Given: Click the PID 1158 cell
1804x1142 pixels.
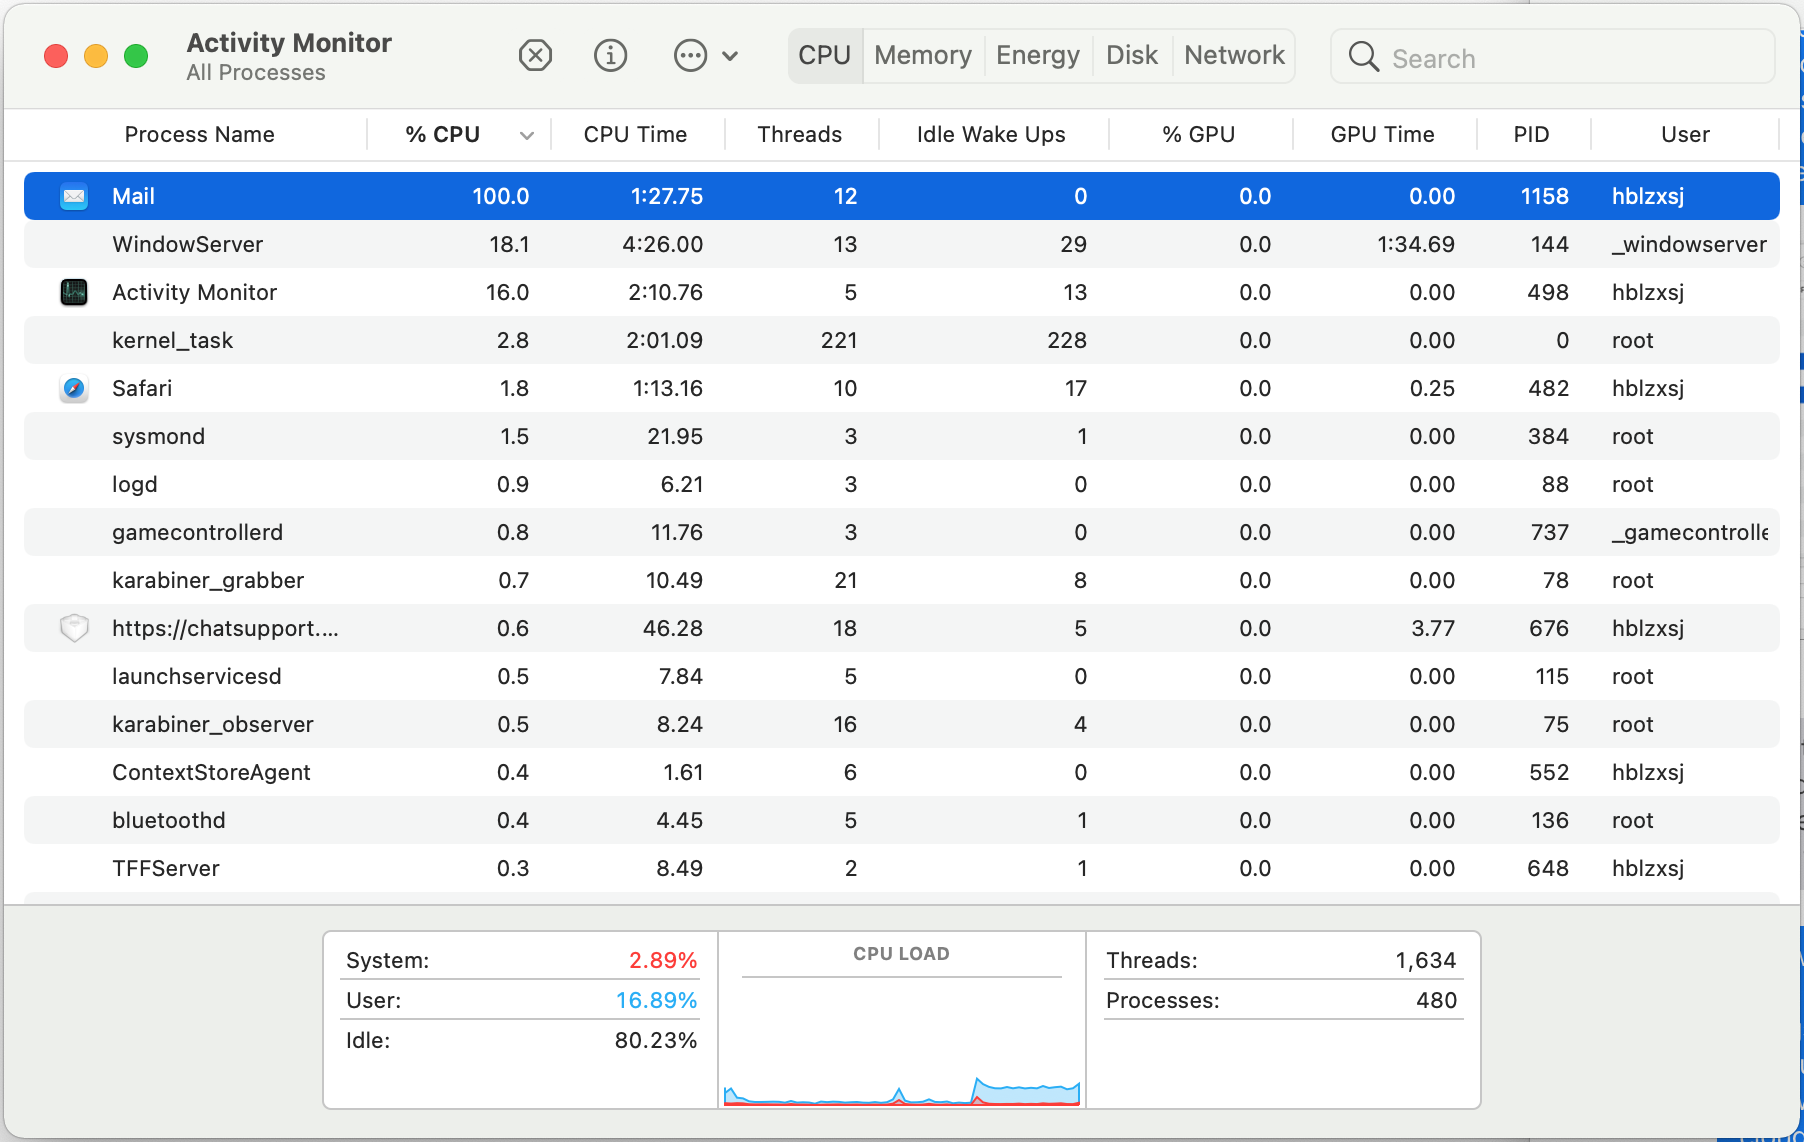Looking at the screenshot, I should (1544, 196).
